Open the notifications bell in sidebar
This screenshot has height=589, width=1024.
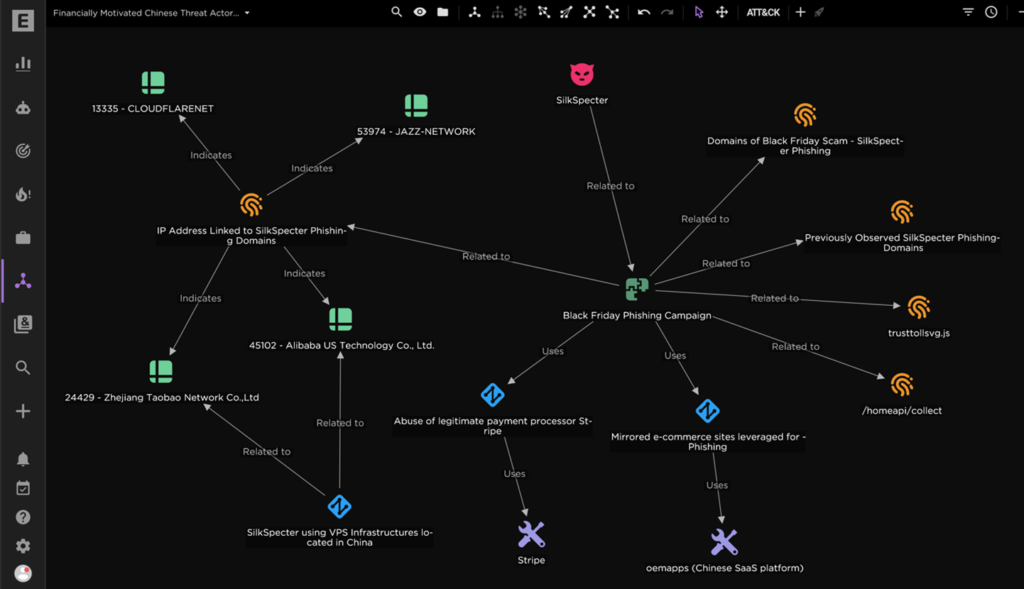click(23, 459)
